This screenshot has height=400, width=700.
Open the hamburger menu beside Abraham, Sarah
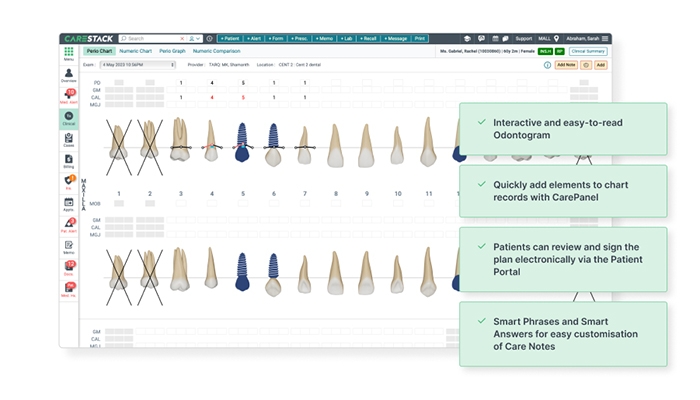pyautogui.click(x=604, y=38)
